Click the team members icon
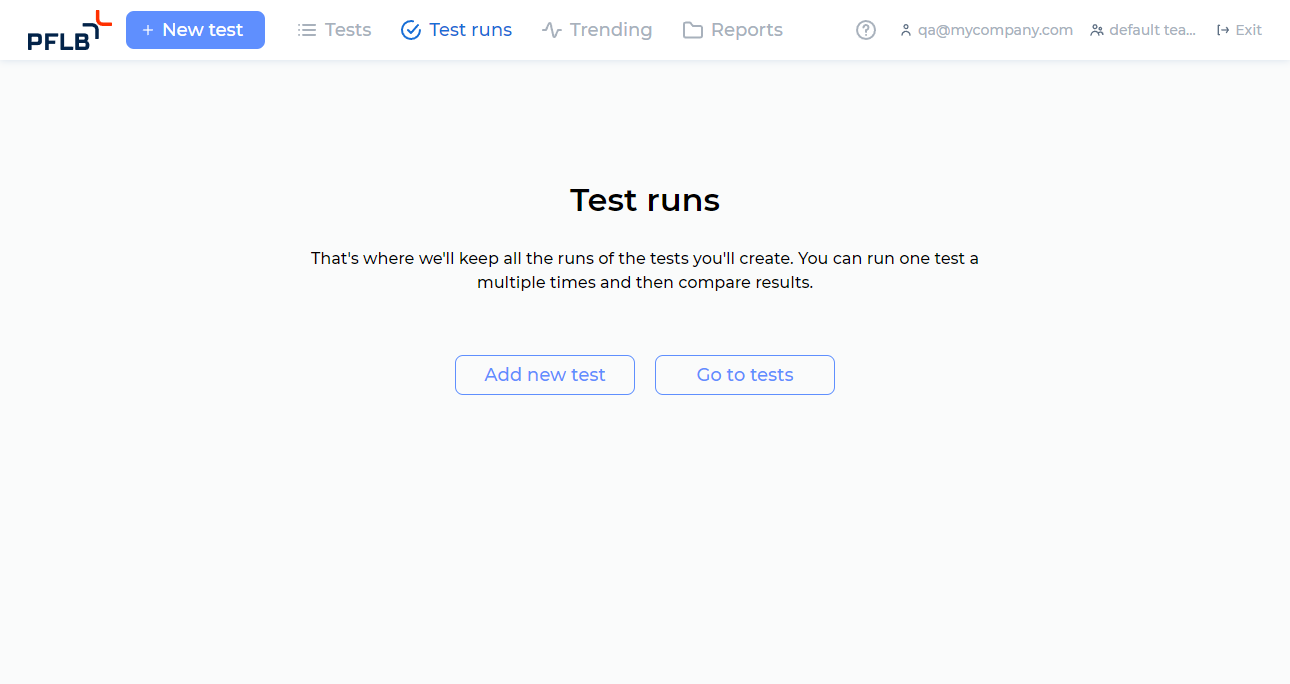Screen dimensions: 1290x684 coord(1095,29)
